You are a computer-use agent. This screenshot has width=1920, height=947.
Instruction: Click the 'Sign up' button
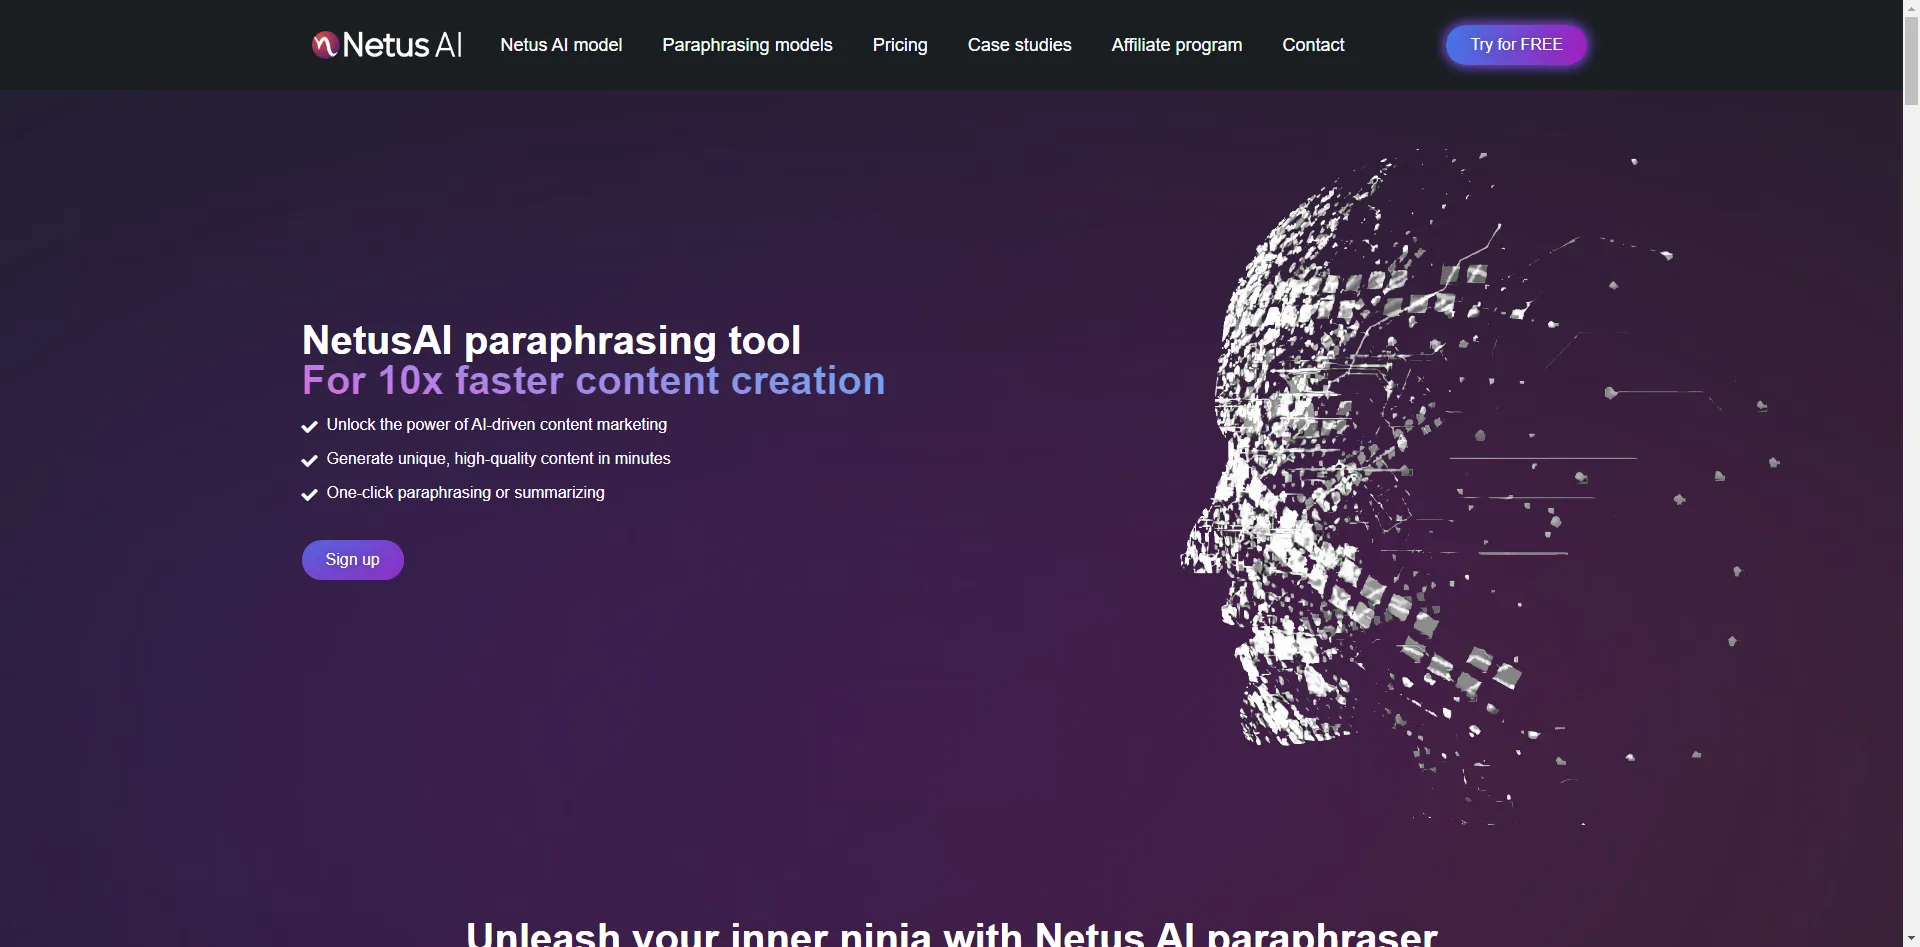pyautogui.click(x=352, y=559)
